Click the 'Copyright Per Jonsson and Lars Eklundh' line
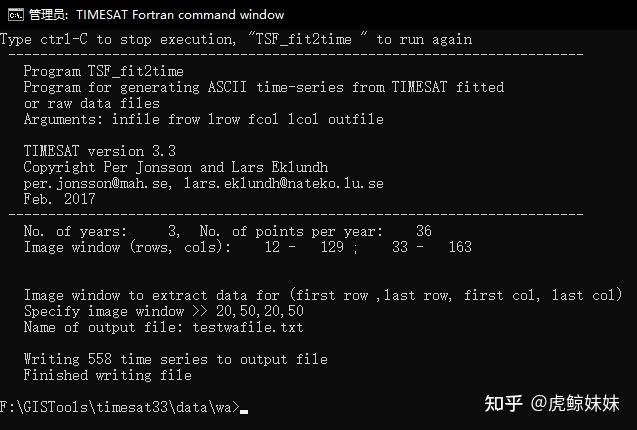637x430 pixels. pyautogui.click(x=176, y=167)
